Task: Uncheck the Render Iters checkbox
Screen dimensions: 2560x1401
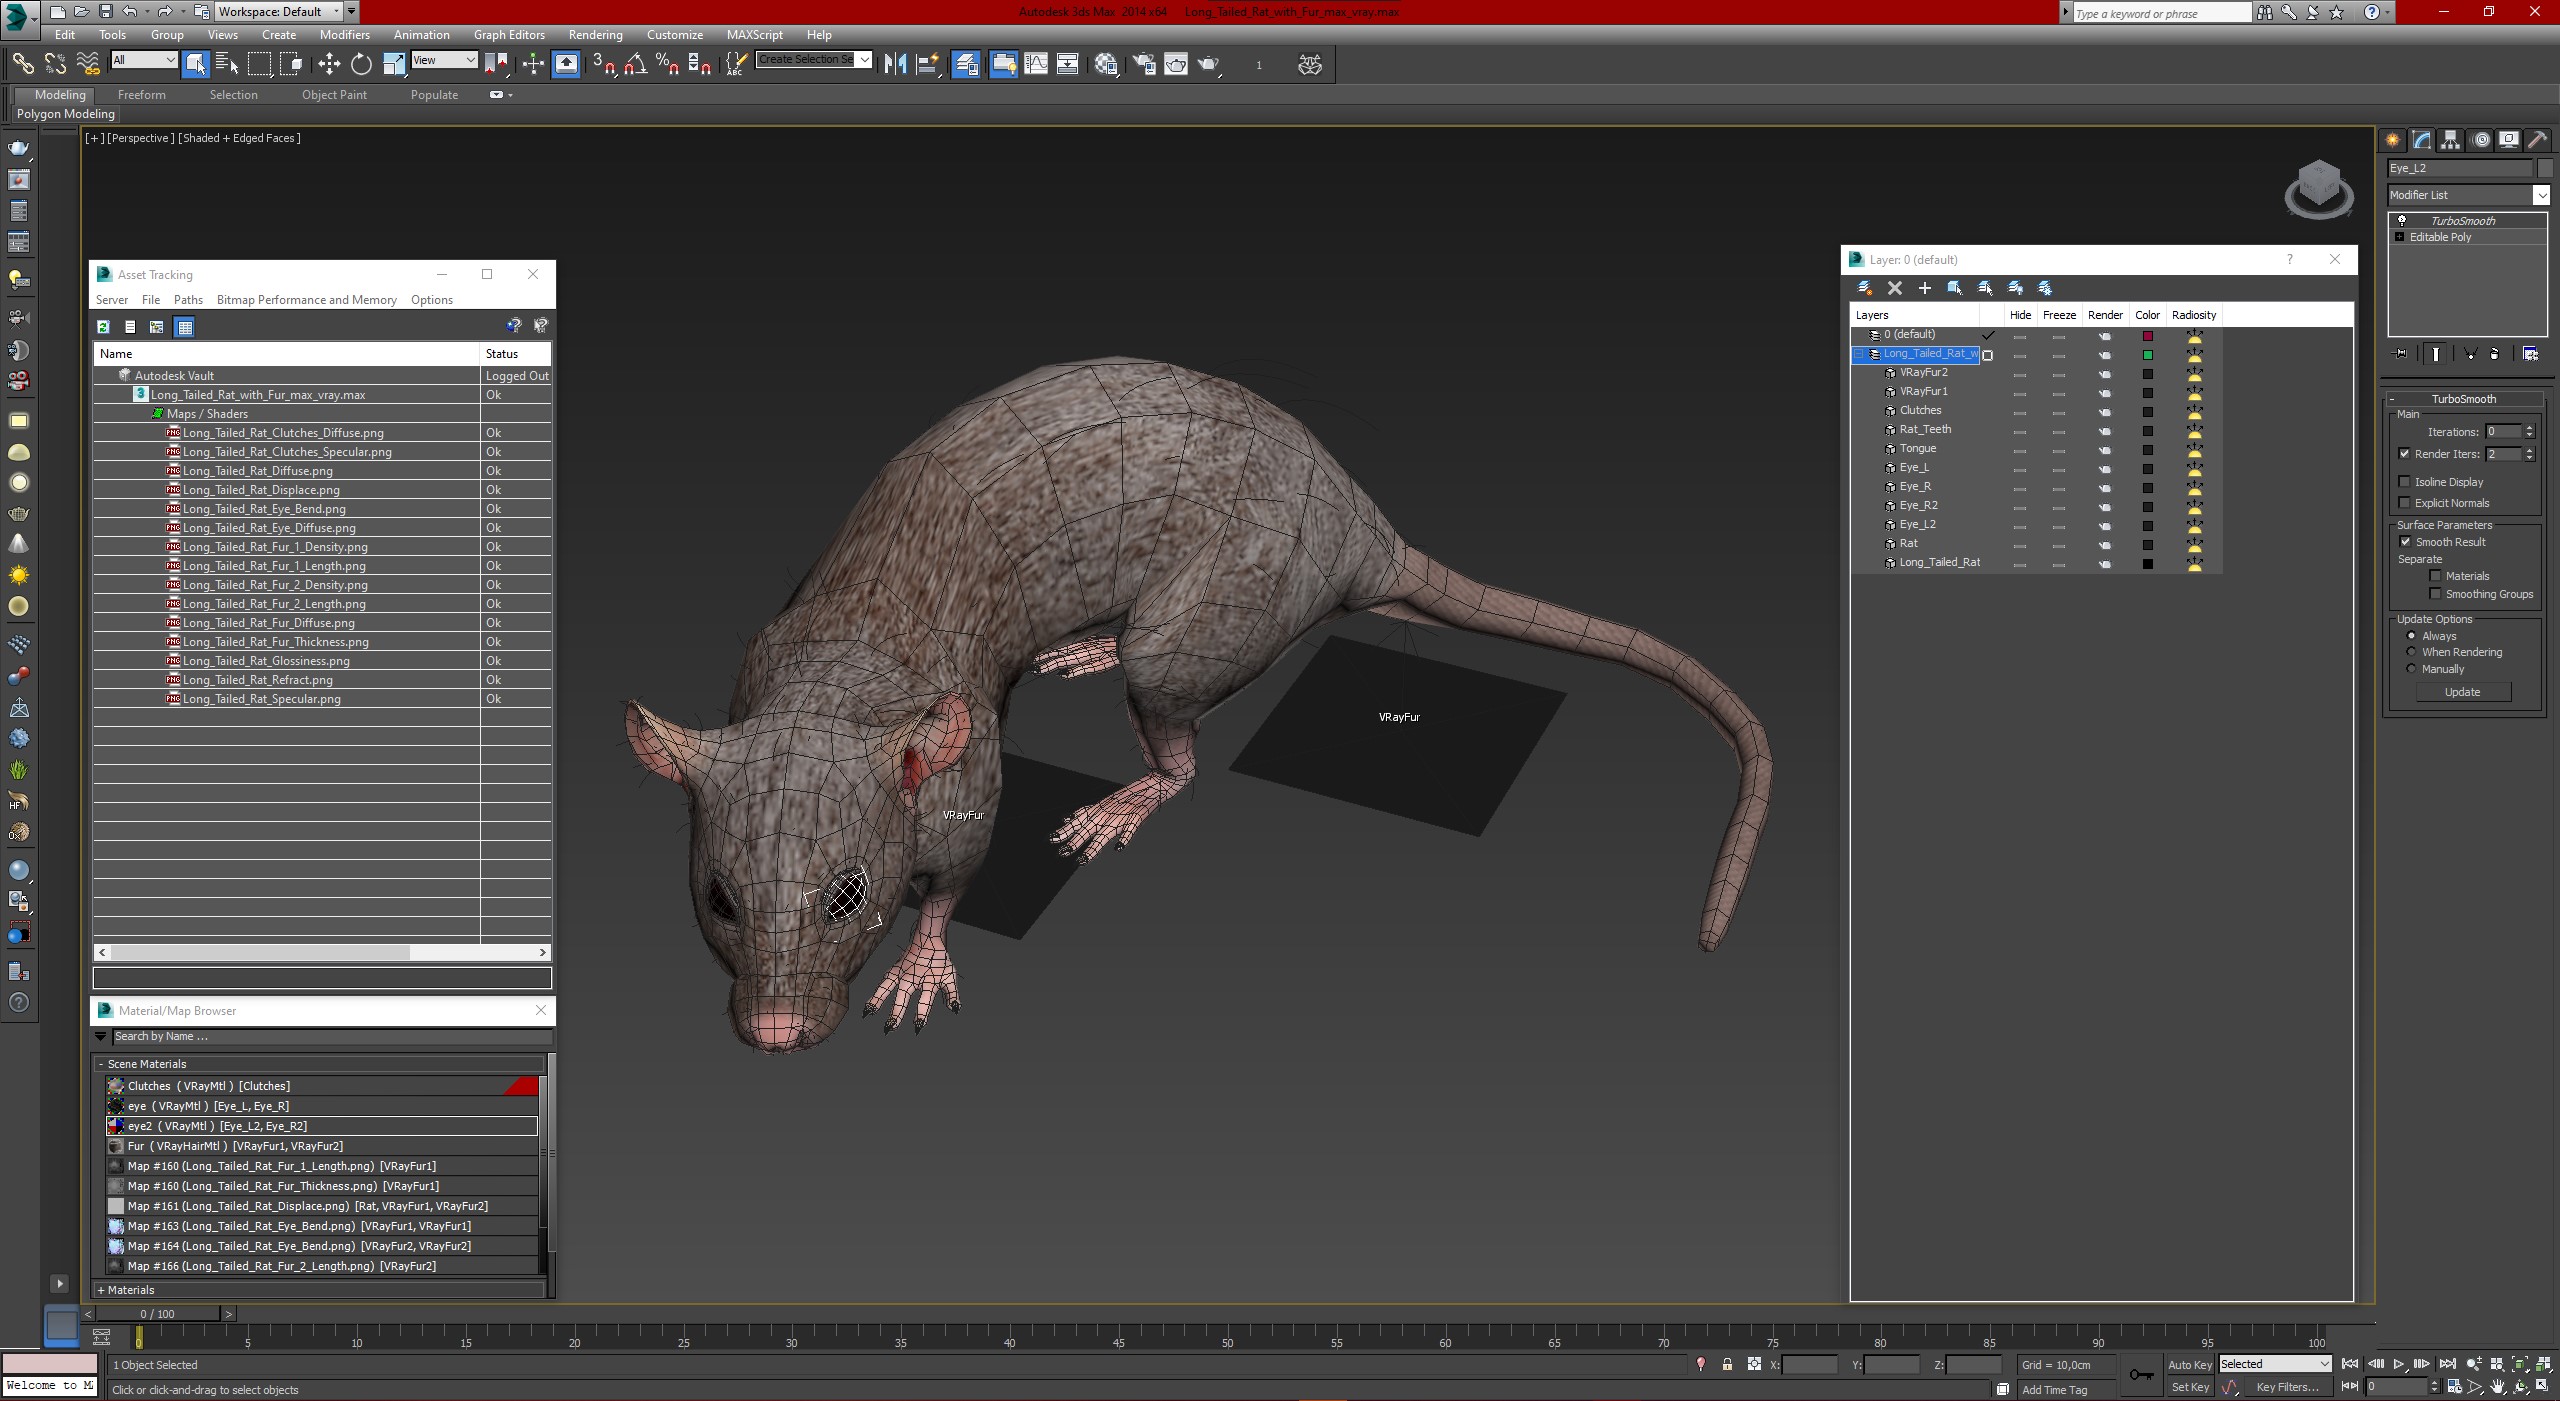Action: 2404,454
